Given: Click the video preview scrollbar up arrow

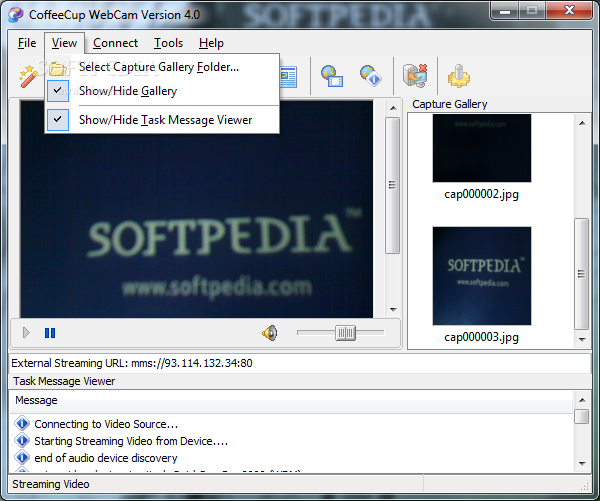Looking at the screenshot, I should pyautogui.click(x=393, y=108).
